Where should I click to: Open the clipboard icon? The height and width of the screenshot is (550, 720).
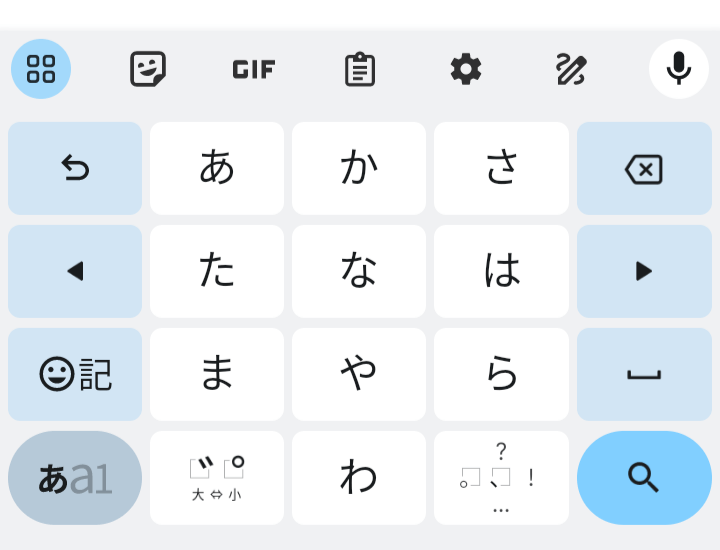(360, 69)
